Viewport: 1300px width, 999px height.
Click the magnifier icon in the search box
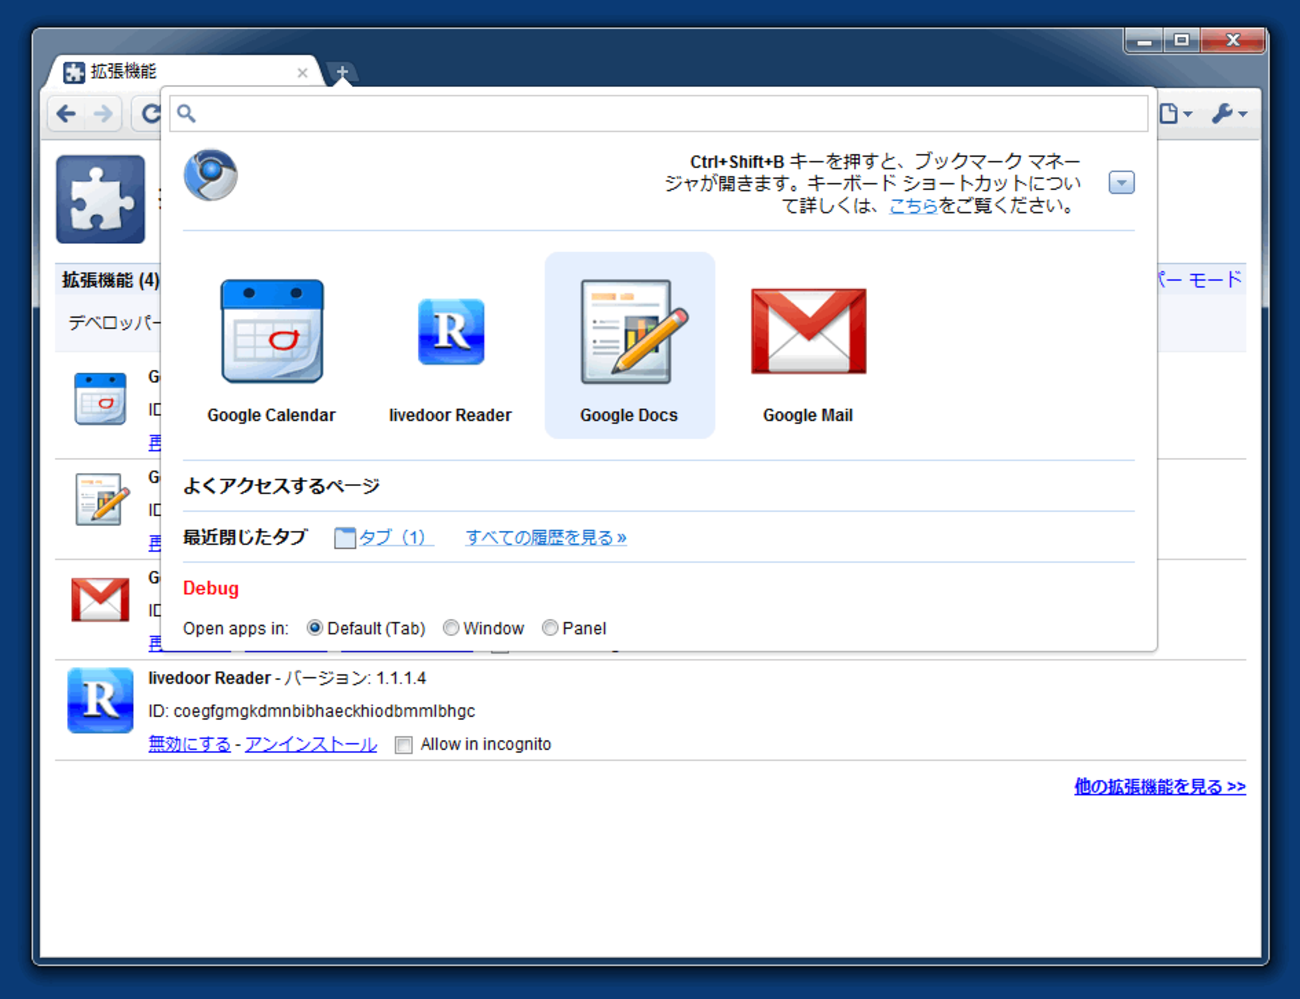(x=186, y=113)
